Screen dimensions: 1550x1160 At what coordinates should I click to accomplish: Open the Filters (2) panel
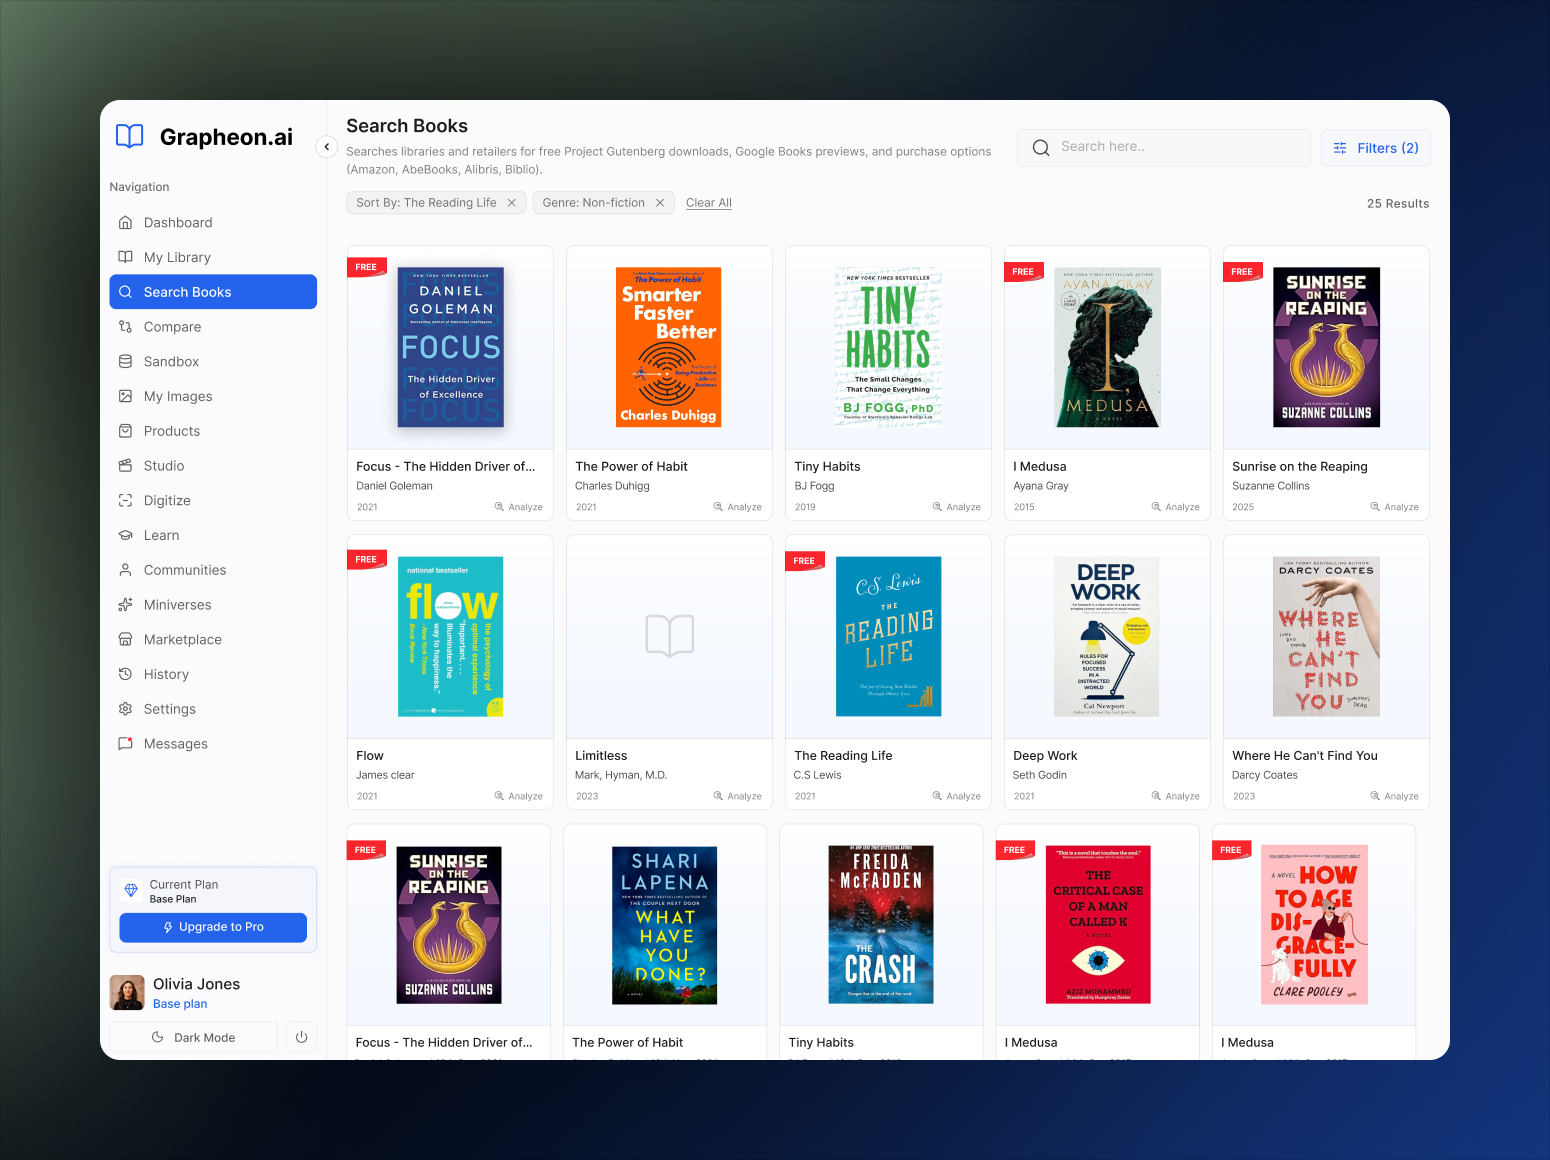click(x=1376, y=148)
